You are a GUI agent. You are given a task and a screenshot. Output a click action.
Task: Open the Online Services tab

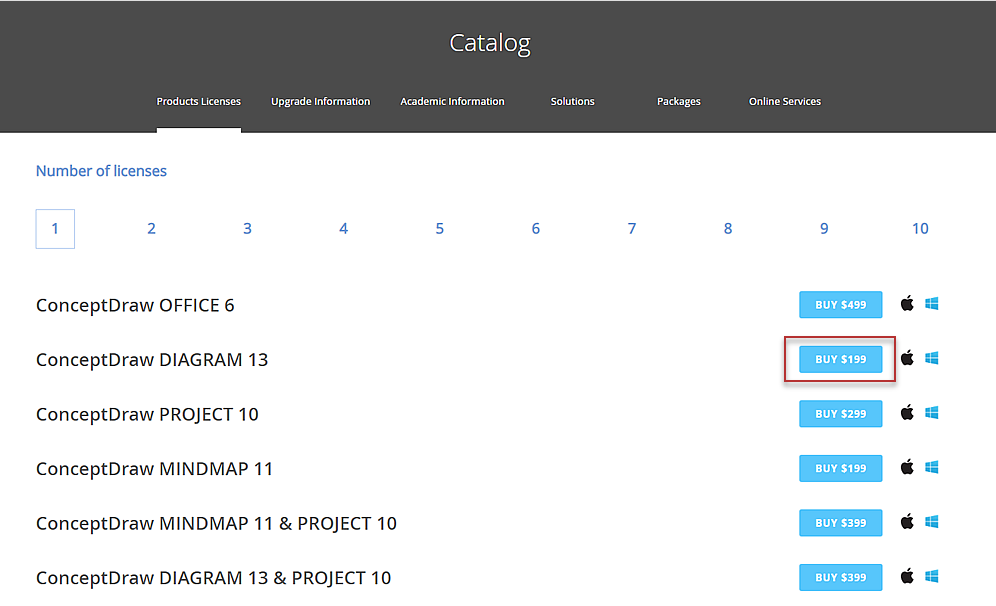785,102
